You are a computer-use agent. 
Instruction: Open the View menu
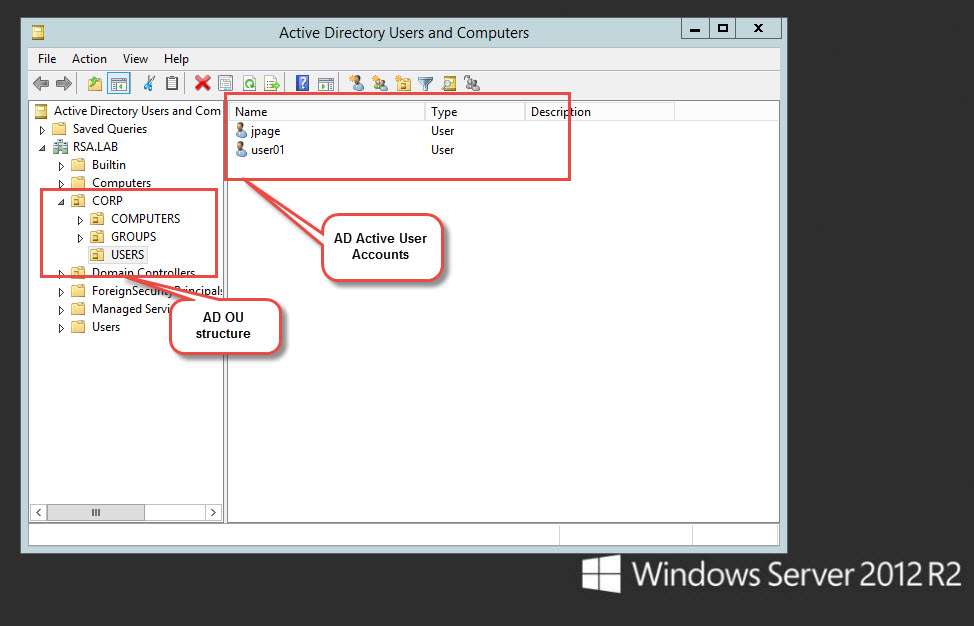pyautogui.click(x=135, y=59)
